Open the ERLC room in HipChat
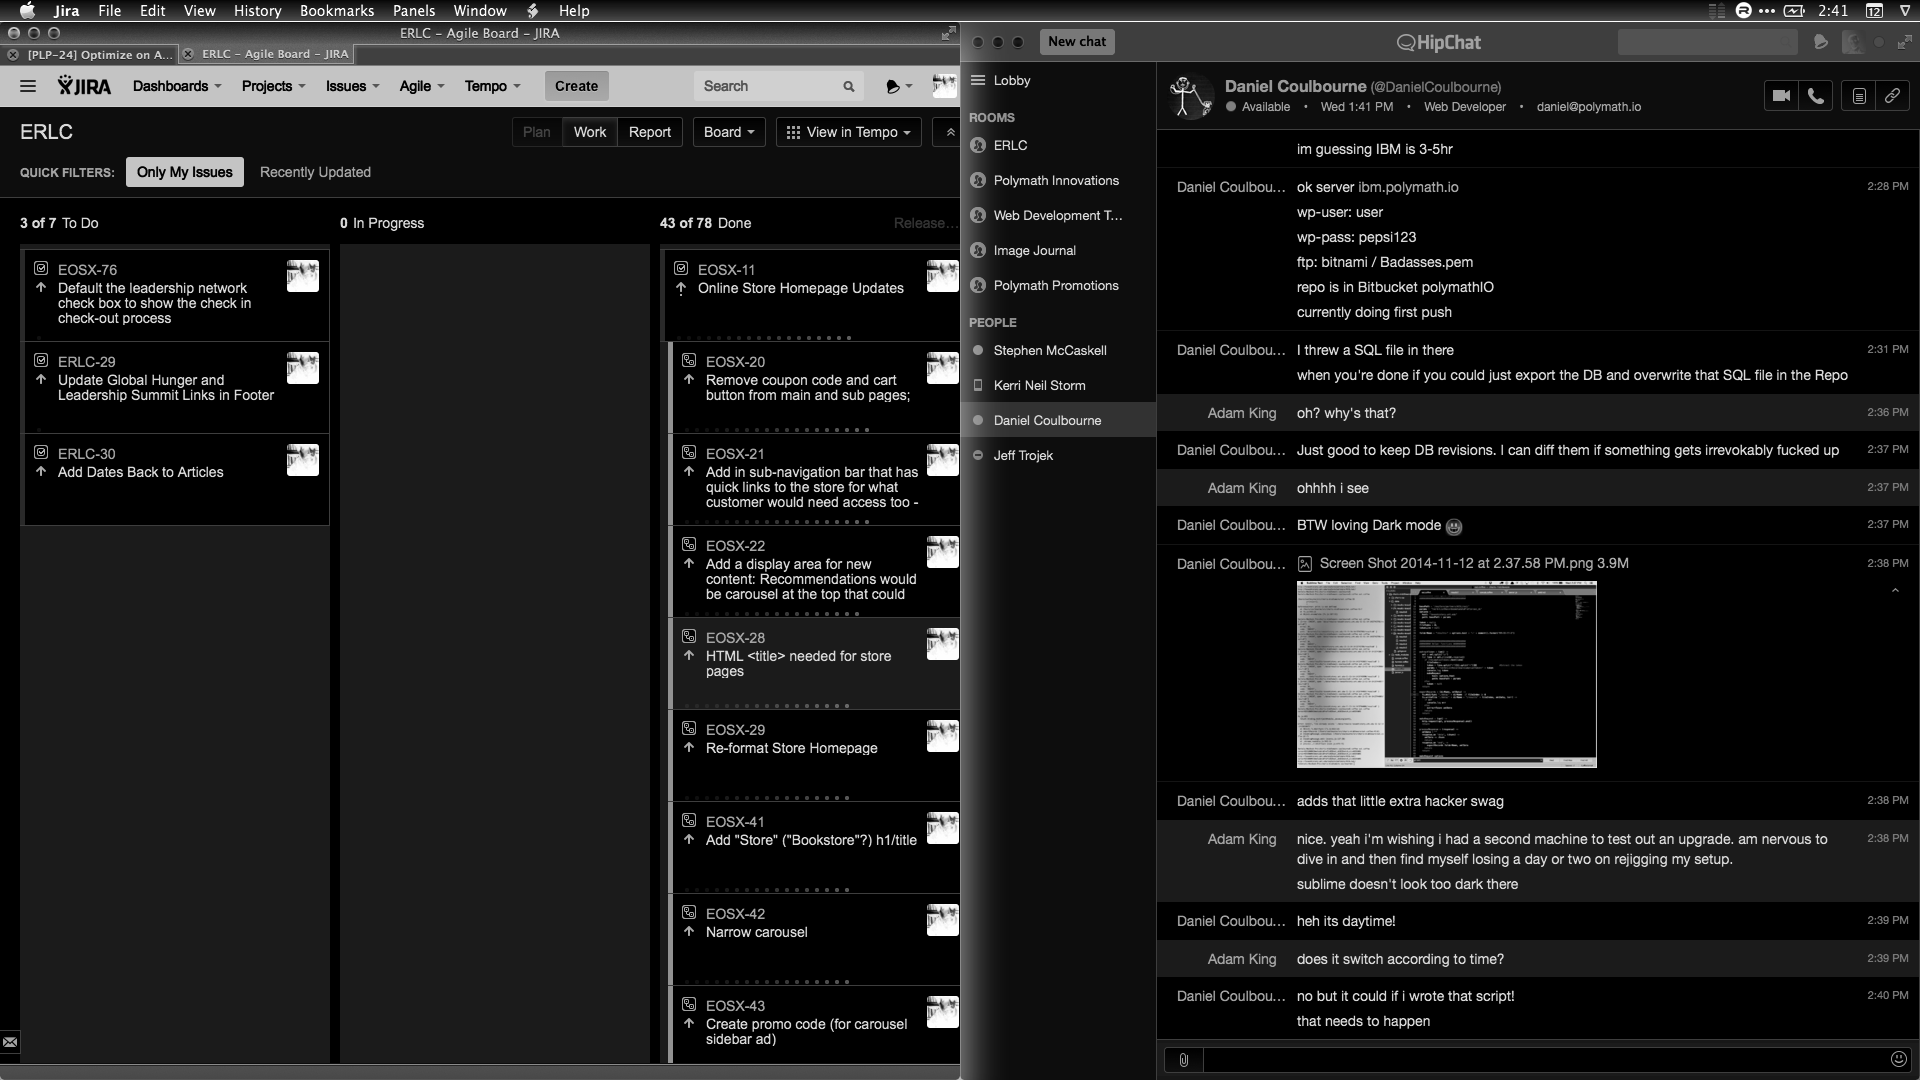The height and width of the screenshot is (1080, 1920). [x=1010, y=145]
